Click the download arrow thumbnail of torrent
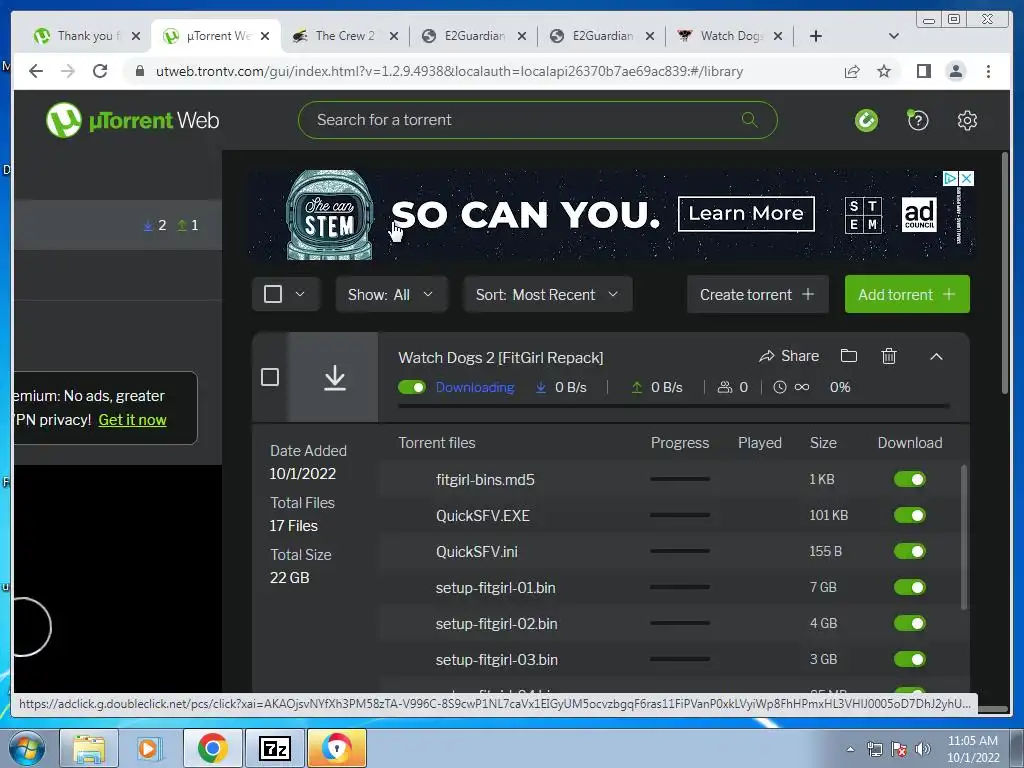The height and width of the screenshot is (768, 1024). [x=334, y=377]
